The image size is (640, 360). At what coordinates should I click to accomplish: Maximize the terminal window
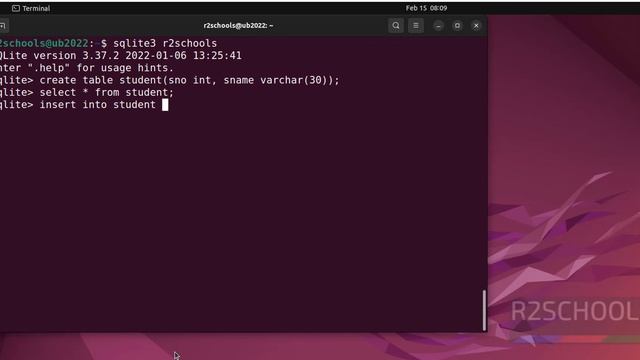point(457,26)
